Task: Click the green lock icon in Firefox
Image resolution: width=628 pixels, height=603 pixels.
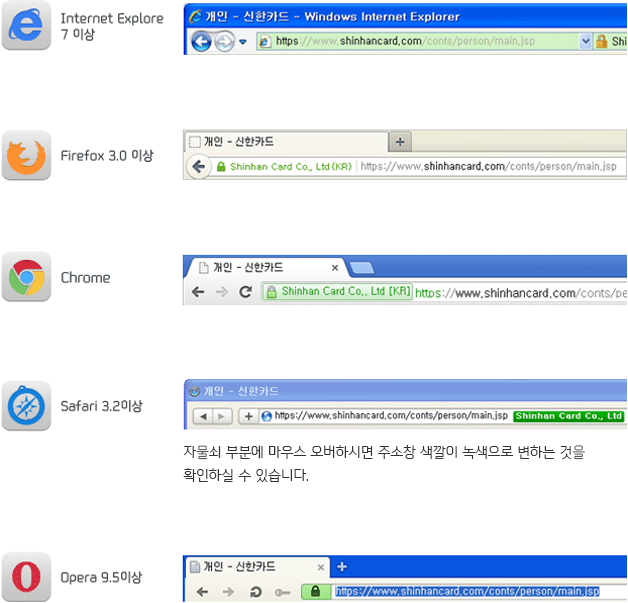Action: 221,167
